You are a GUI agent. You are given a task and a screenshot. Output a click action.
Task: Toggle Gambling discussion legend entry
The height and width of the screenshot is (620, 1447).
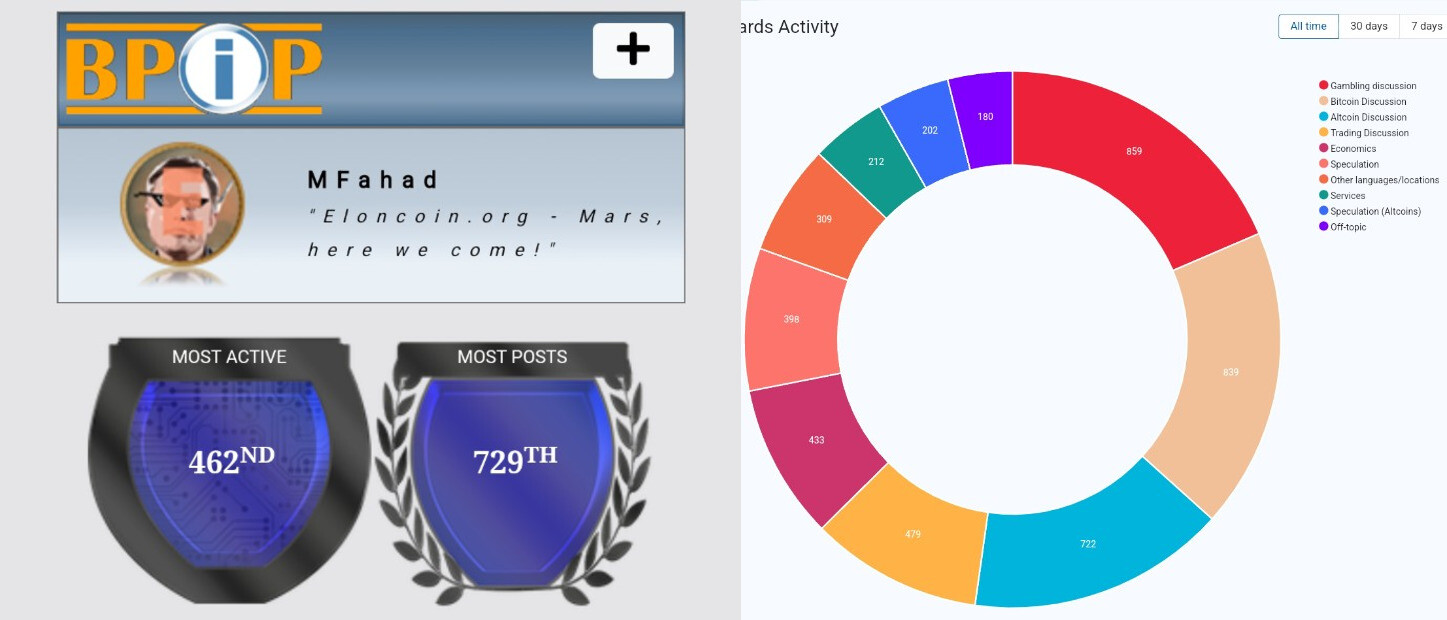(1367, 86)
